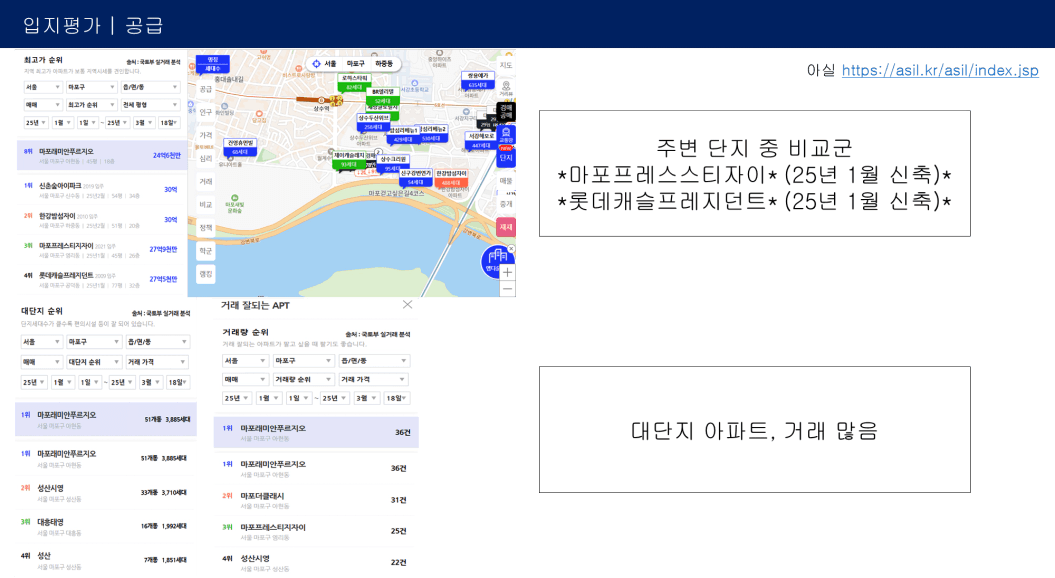Screen dimensions: 1055x578
Task: Open the 학군 tab on map sidebar
Action: click(x=206, y=251)
